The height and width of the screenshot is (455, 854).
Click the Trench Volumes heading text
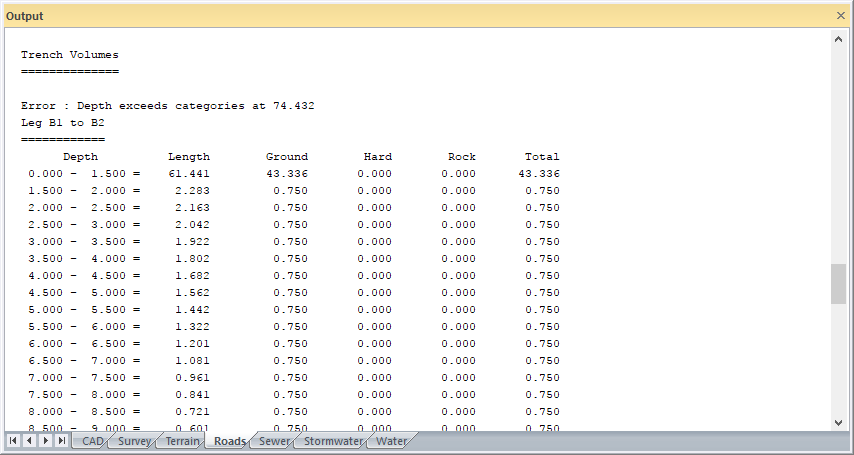tap(69, 55)
